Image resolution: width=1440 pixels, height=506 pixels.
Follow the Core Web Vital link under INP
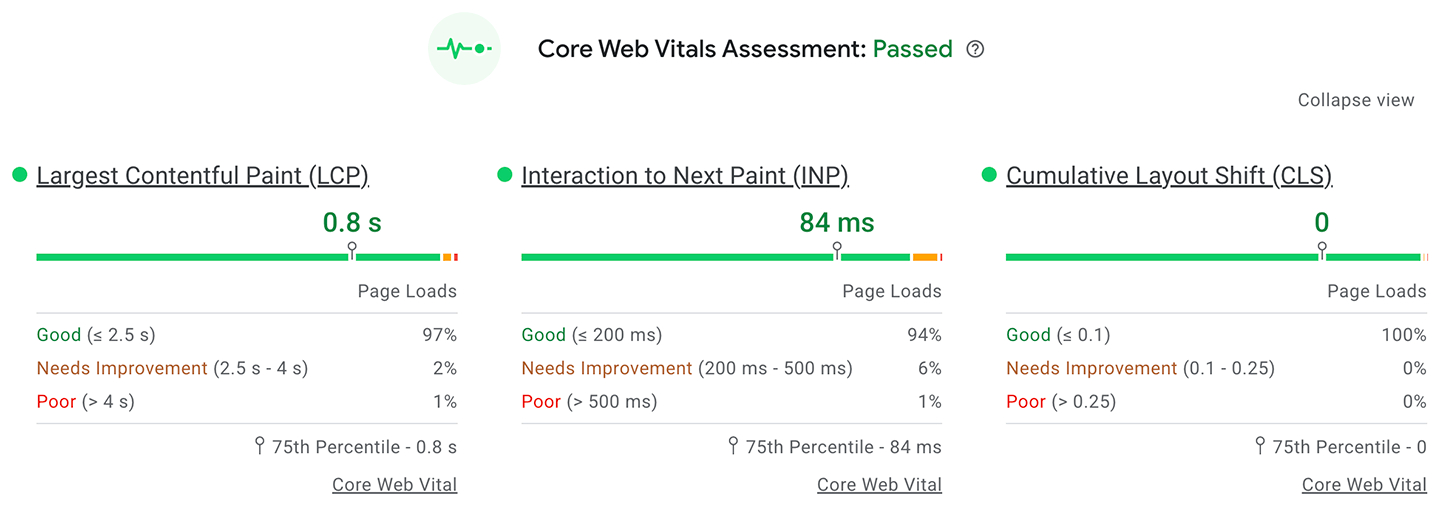[879, 485]
